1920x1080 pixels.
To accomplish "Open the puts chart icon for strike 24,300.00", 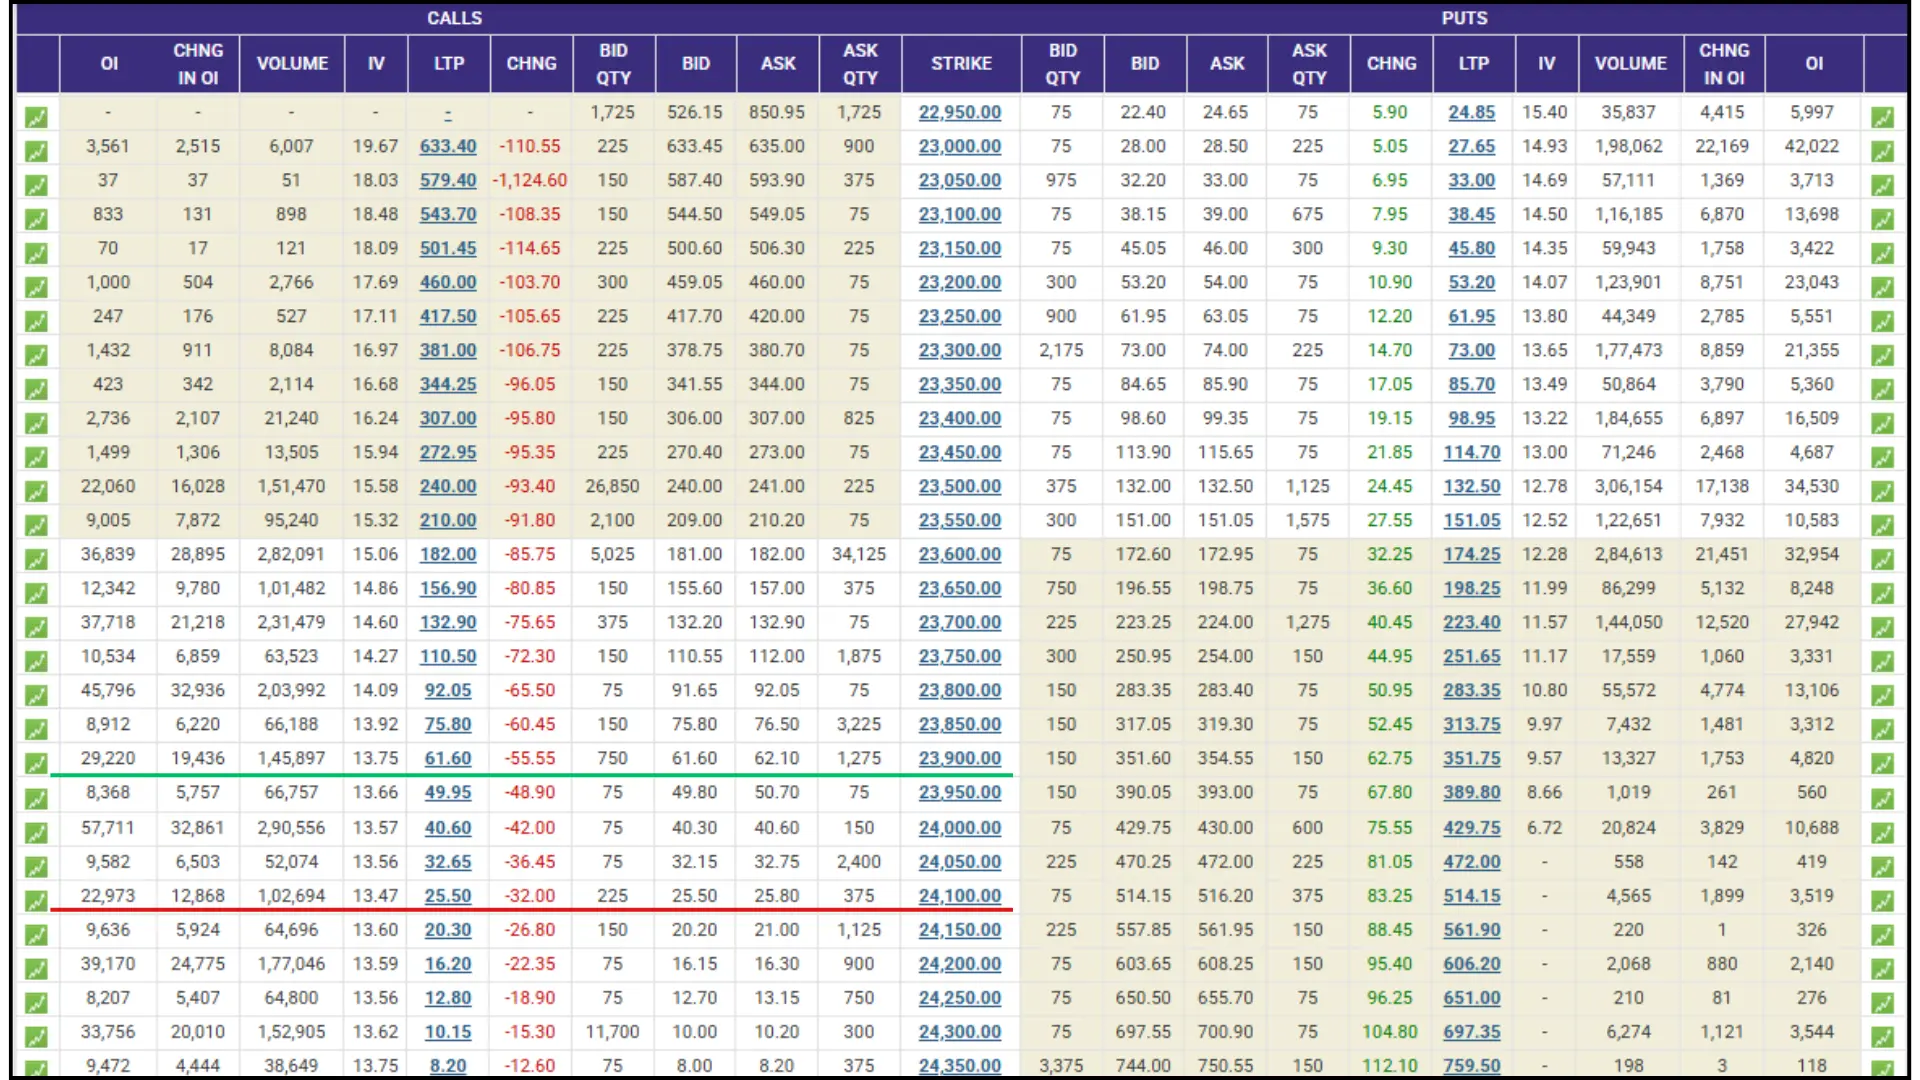I will pos(1883,1036).
